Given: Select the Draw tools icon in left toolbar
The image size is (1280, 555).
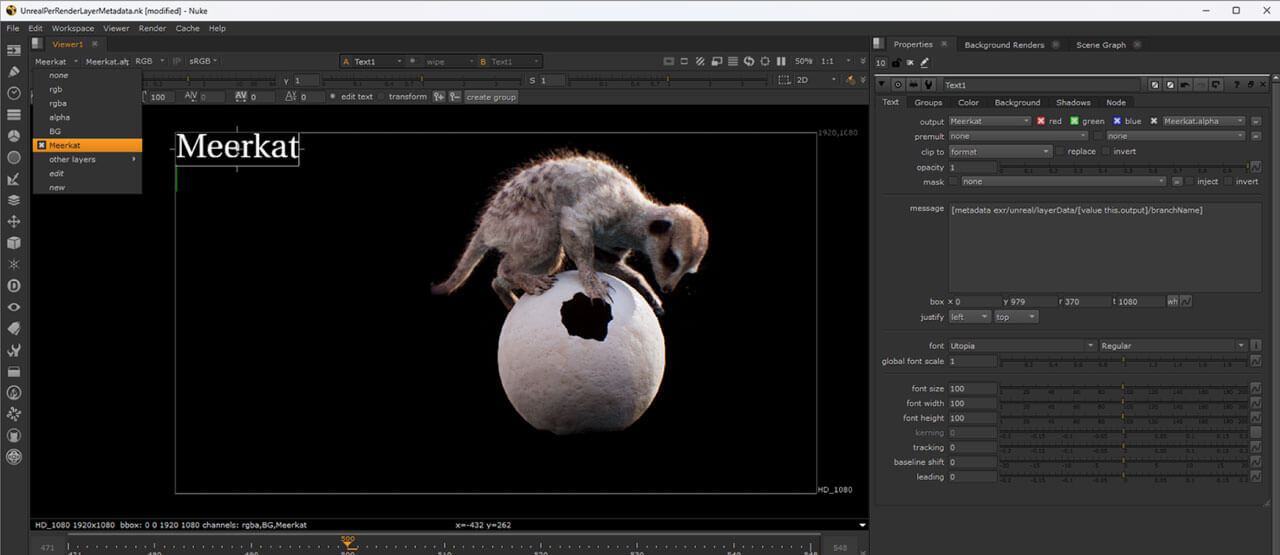Looking at the screenshot, I should (14, 71).
